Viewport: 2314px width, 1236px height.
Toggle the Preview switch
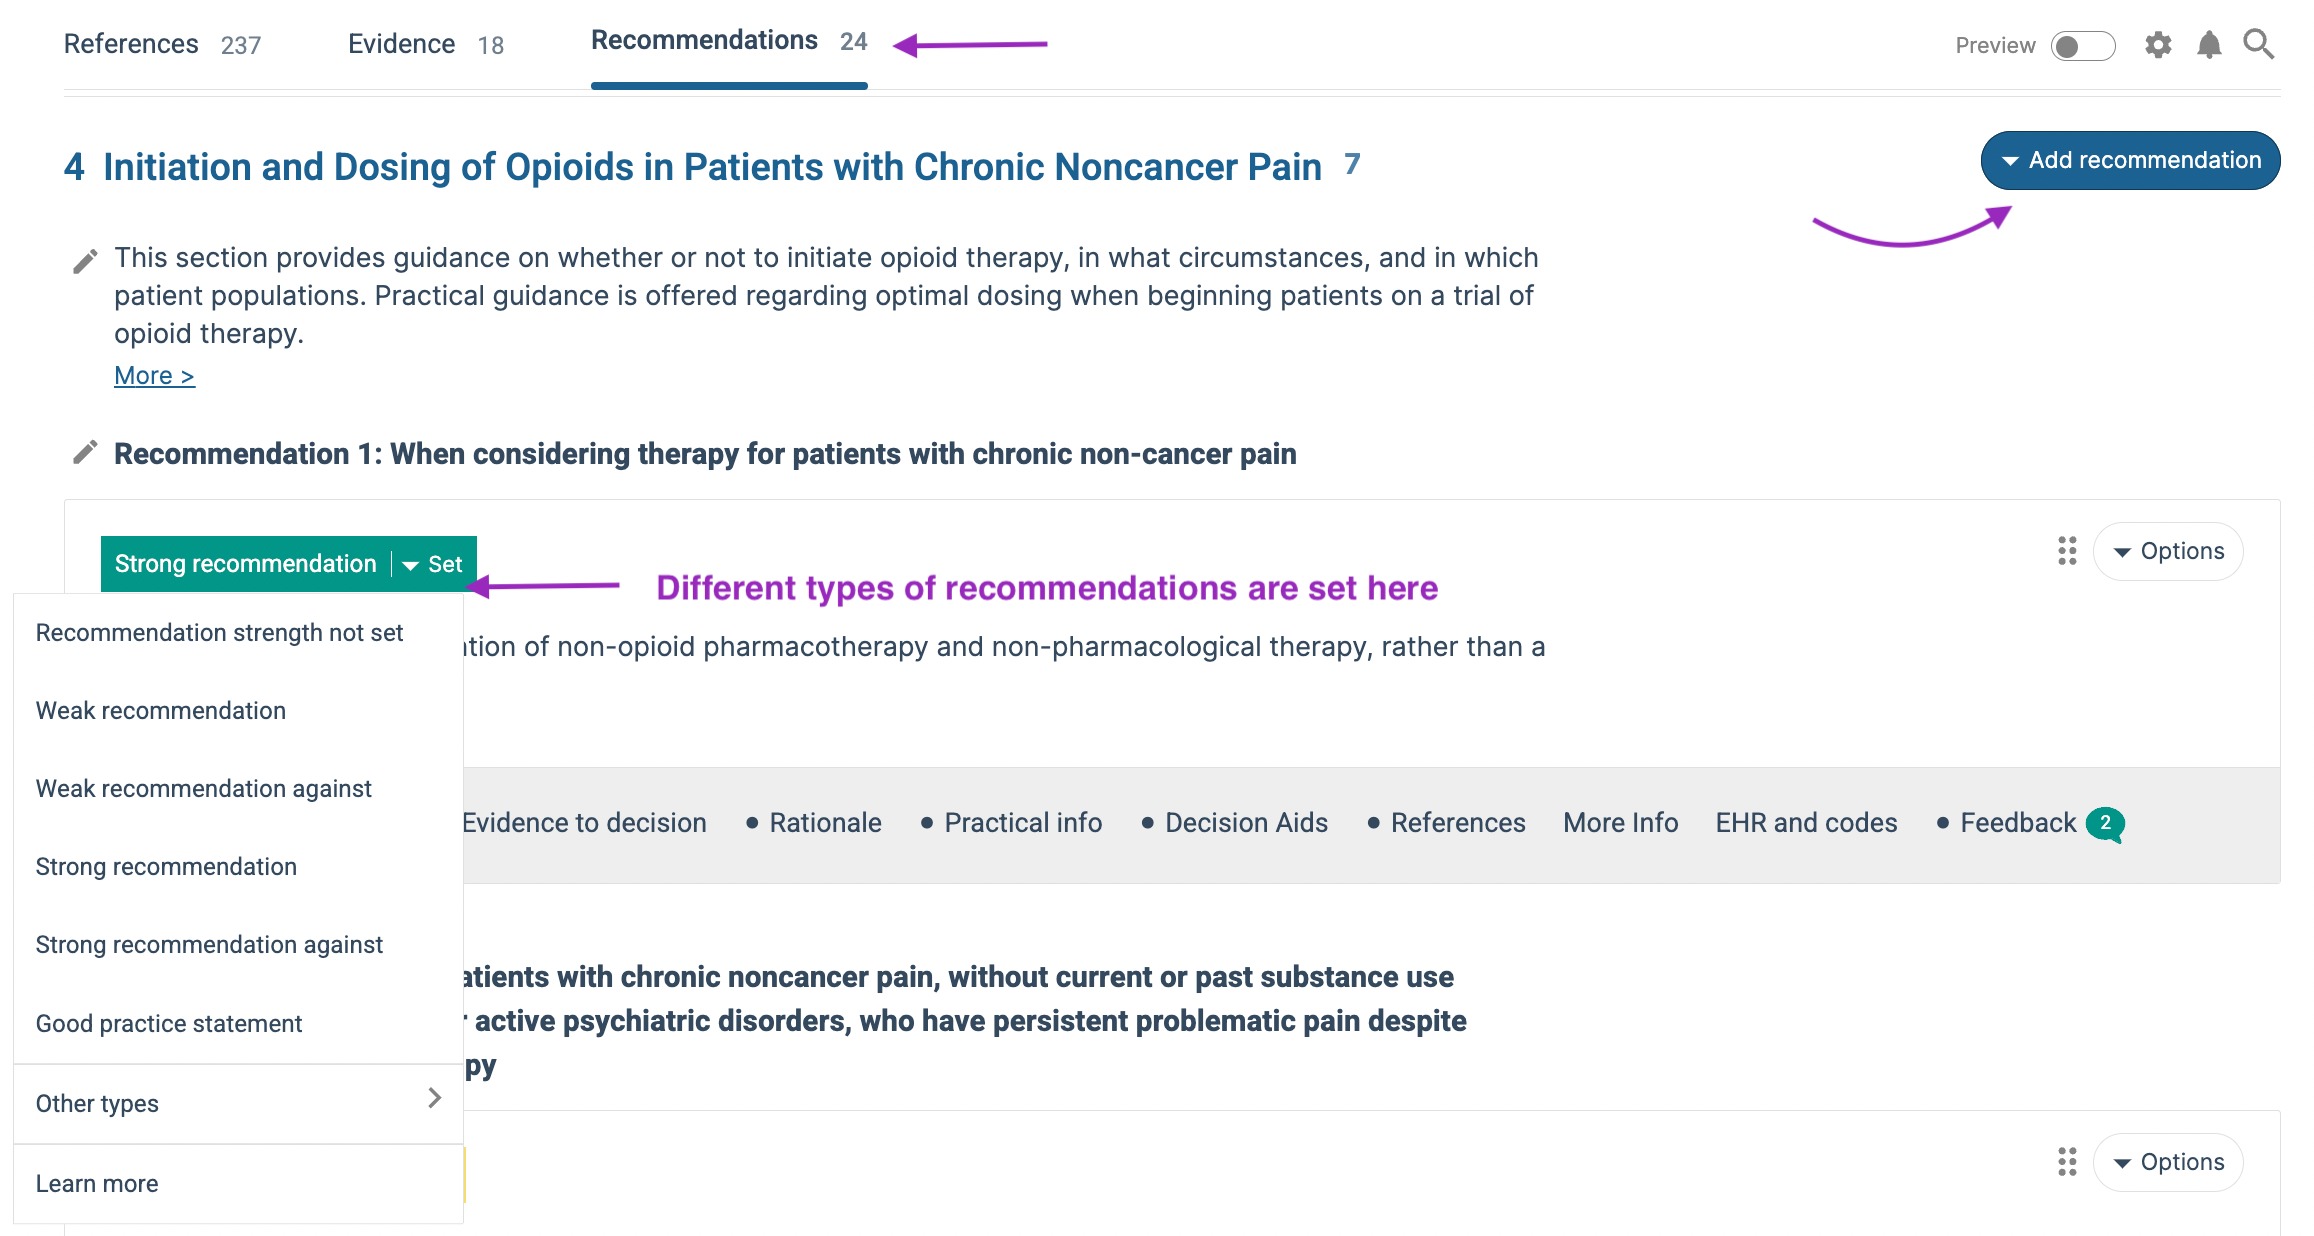[2082, 46]
